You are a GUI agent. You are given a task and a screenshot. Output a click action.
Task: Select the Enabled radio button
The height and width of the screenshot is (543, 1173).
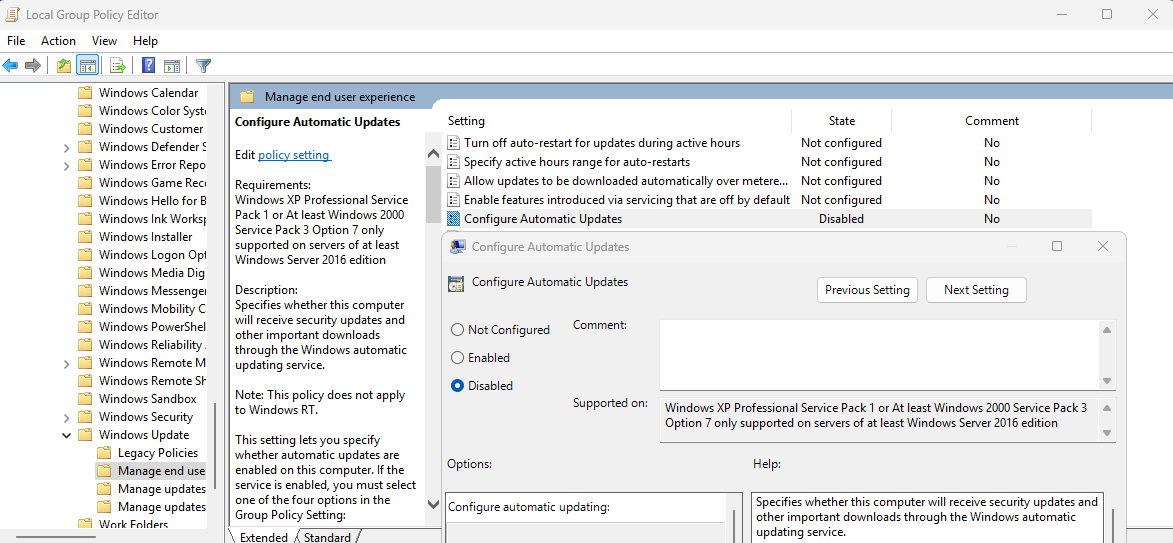(x=456, y=358)
